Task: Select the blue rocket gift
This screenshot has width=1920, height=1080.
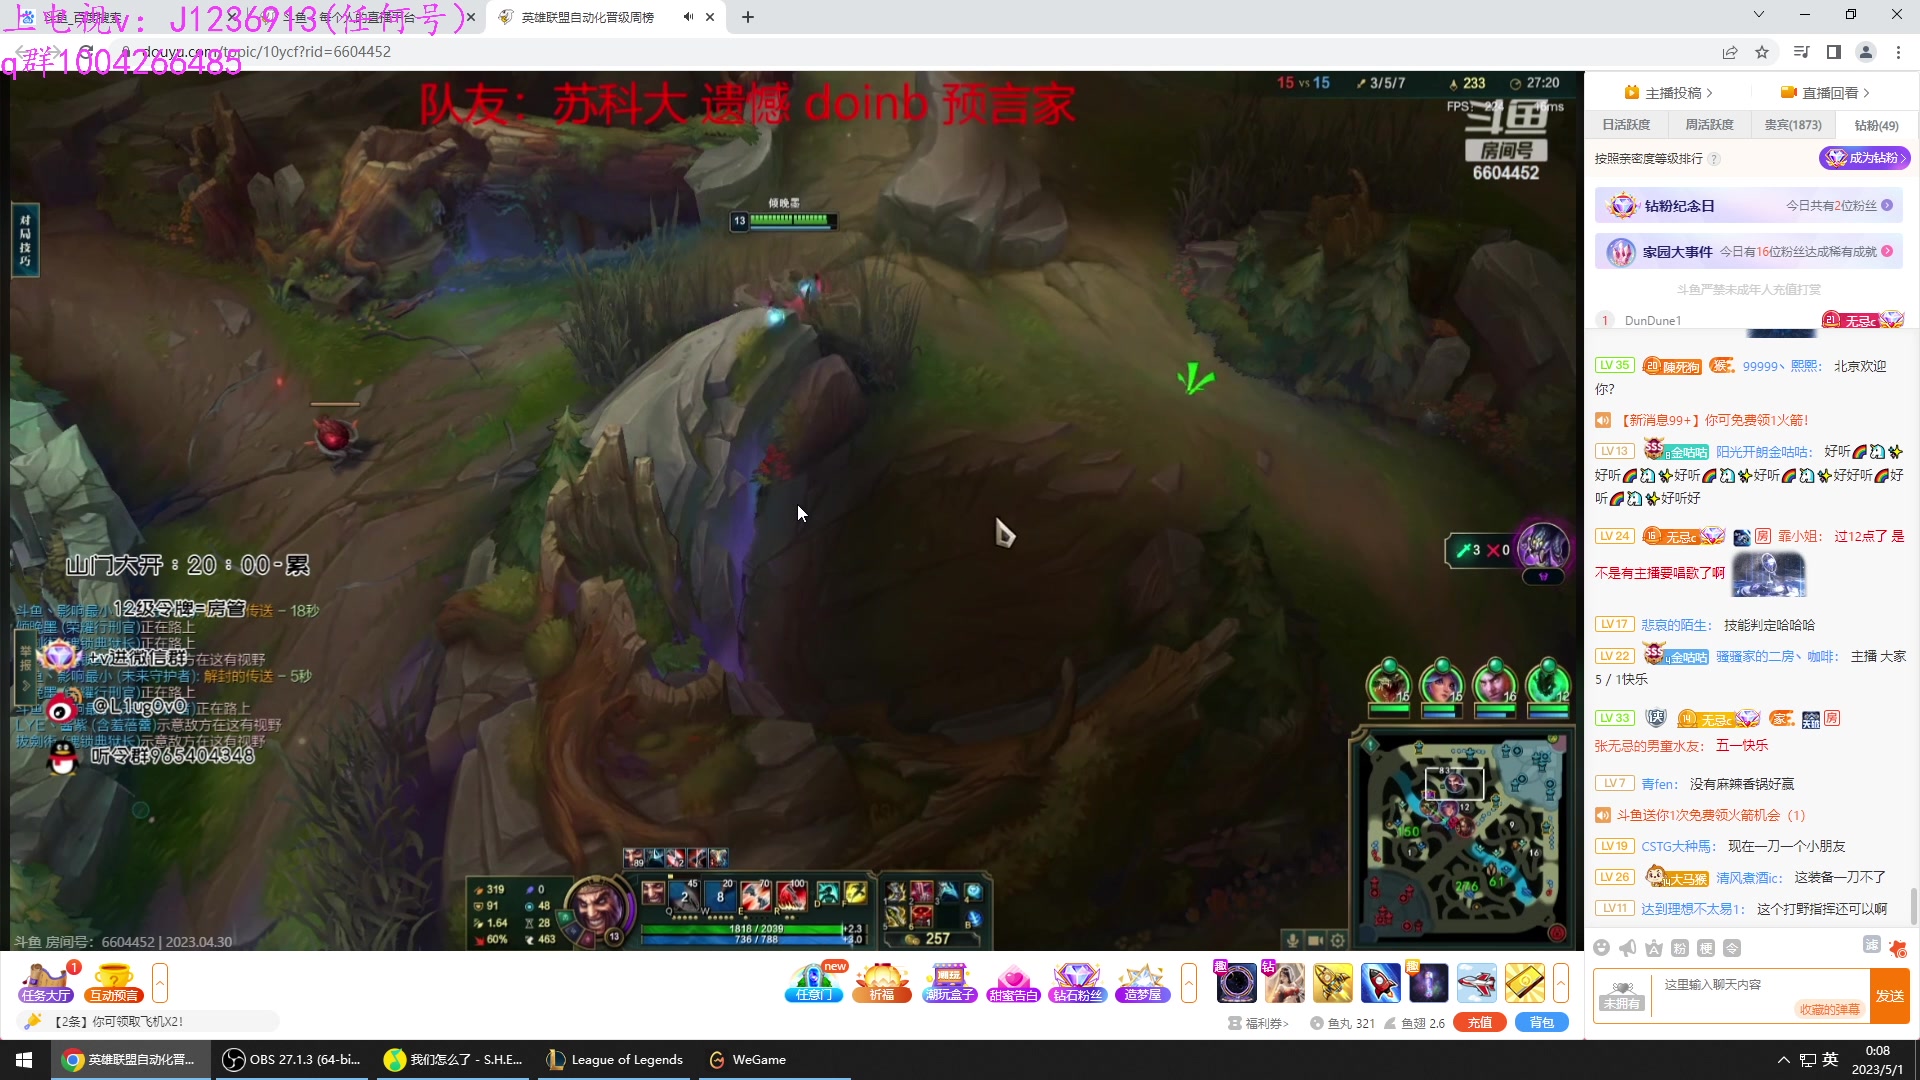Action: click(1380, 983)
